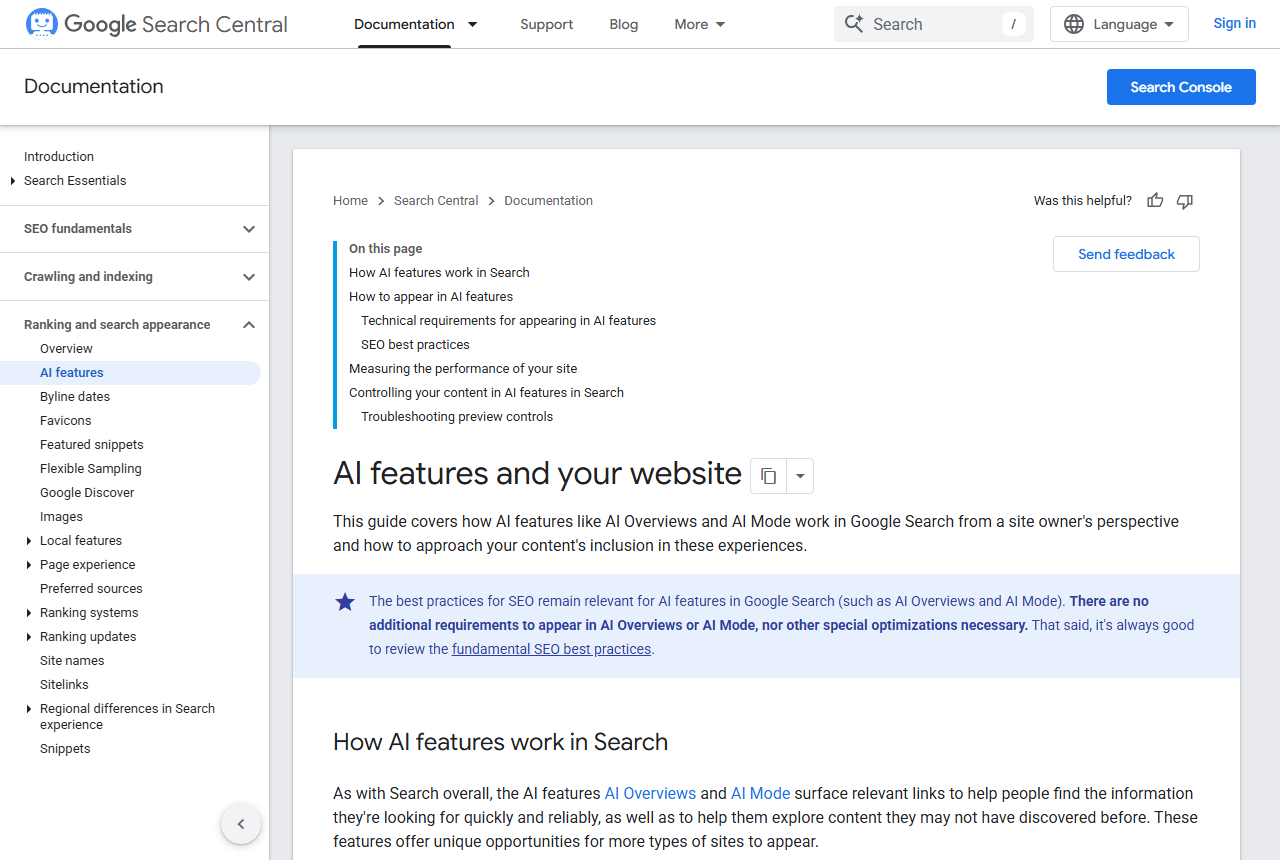Expand Page experience in sidebar
The width and height of the screenshot is (1280, 860).
point(29,565)
